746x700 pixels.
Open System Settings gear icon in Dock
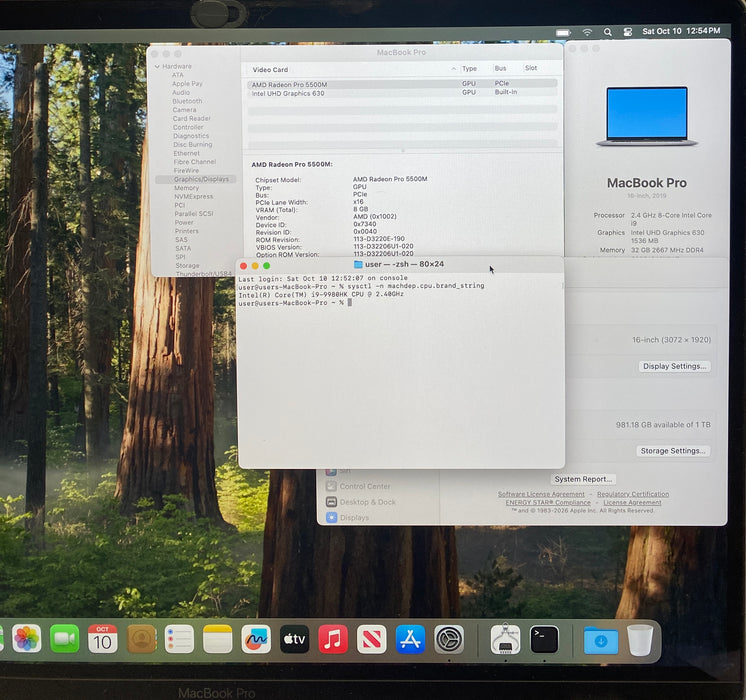pyautogui.click(x=449, y=639)
